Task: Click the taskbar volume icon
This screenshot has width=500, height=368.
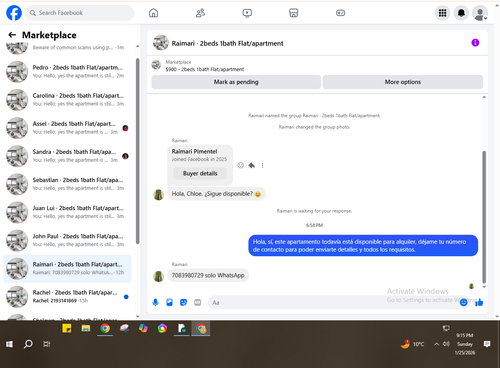Action: pos(446,344)
